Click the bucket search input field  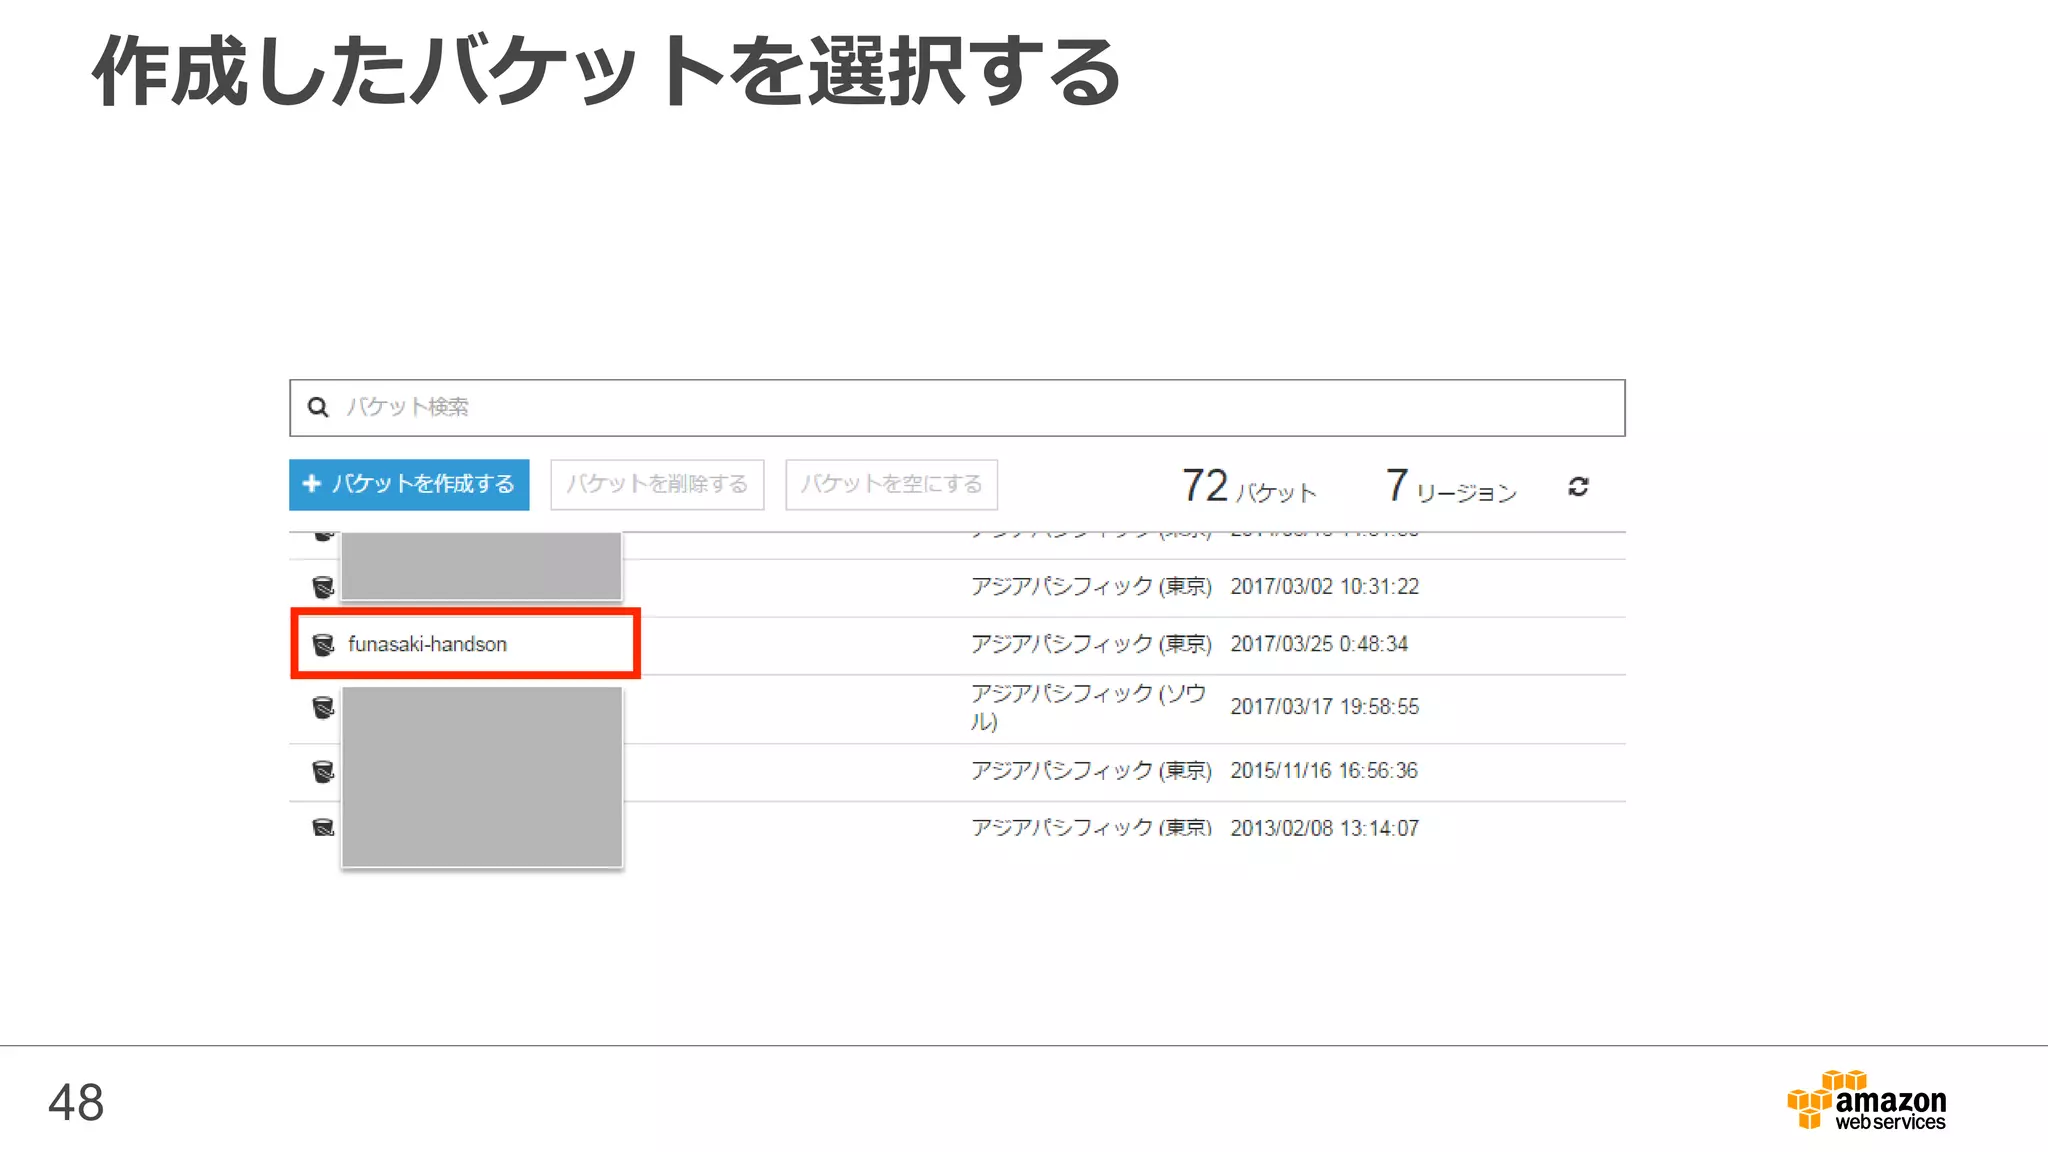point(957,407)
